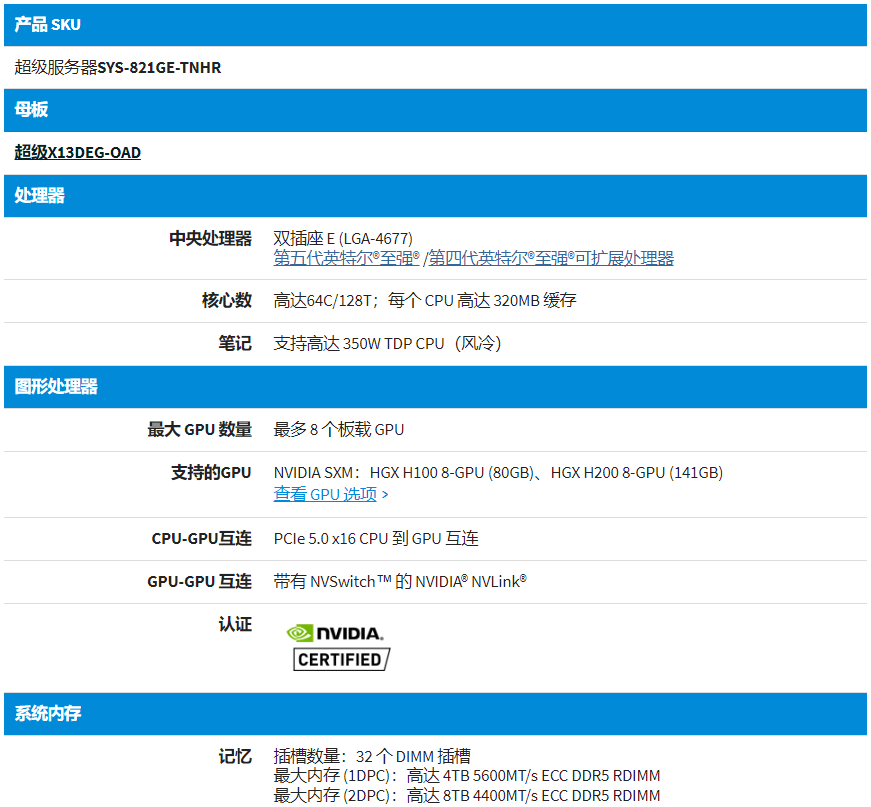This screenshot has height=807, width=871.
Task: Click the 中央处理器 row label
Action: click(x=211, y=238)
